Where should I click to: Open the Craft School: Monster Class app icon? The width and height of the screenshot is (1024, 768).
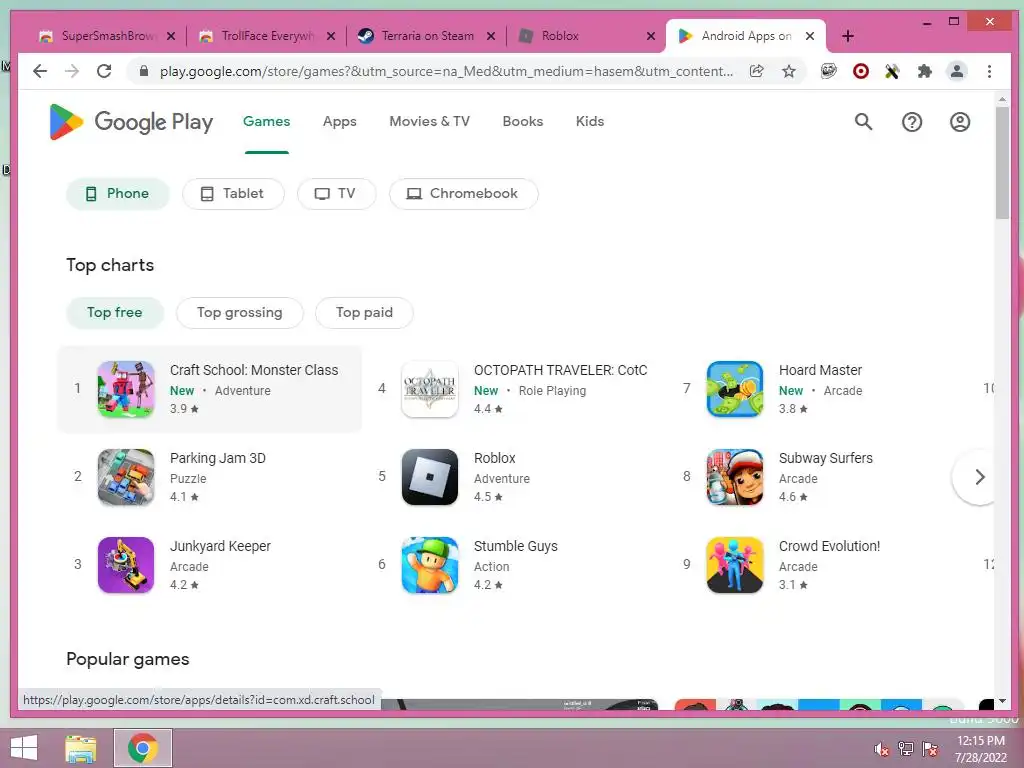126,389
